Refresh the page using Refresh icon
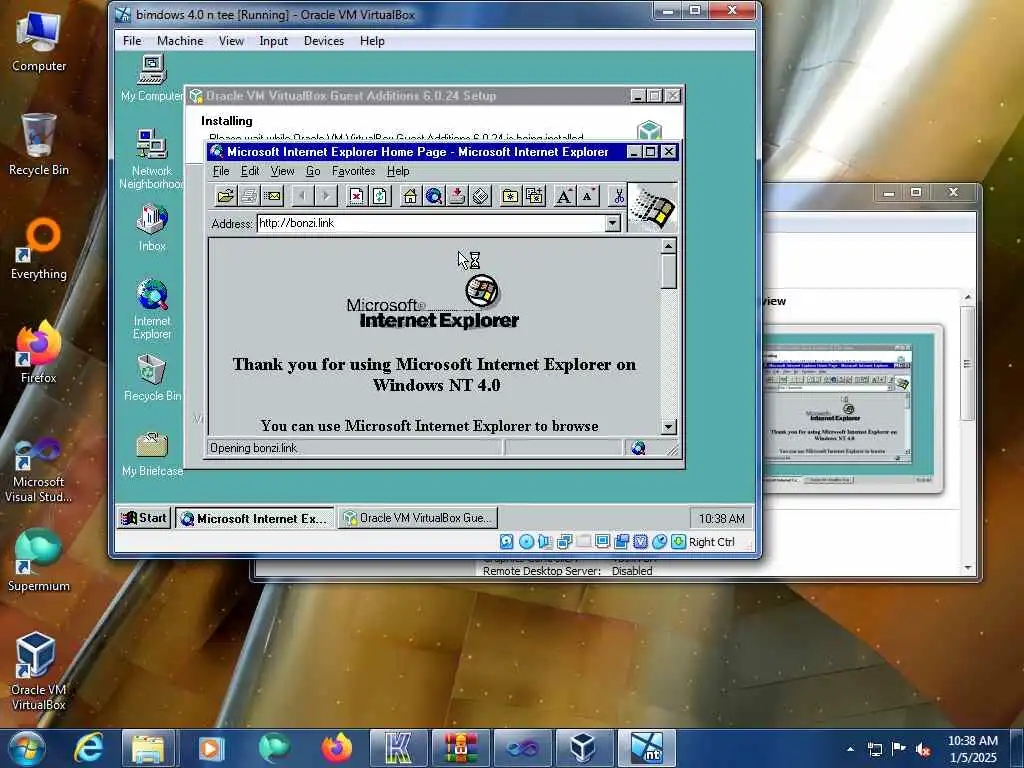 coord(380,196)
